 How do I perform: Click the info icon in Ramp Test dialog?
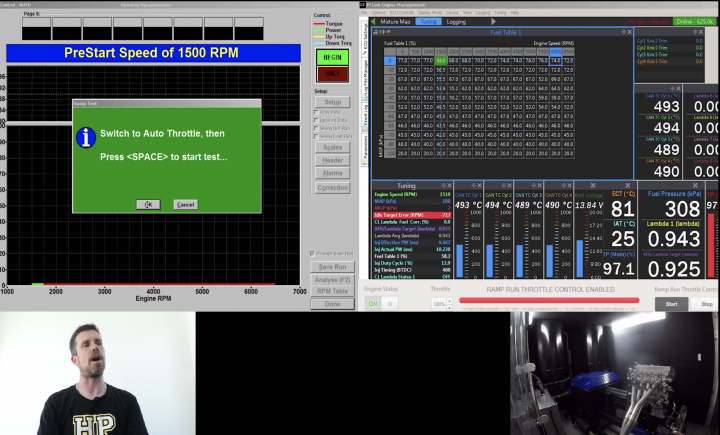[x=86, y=138]
